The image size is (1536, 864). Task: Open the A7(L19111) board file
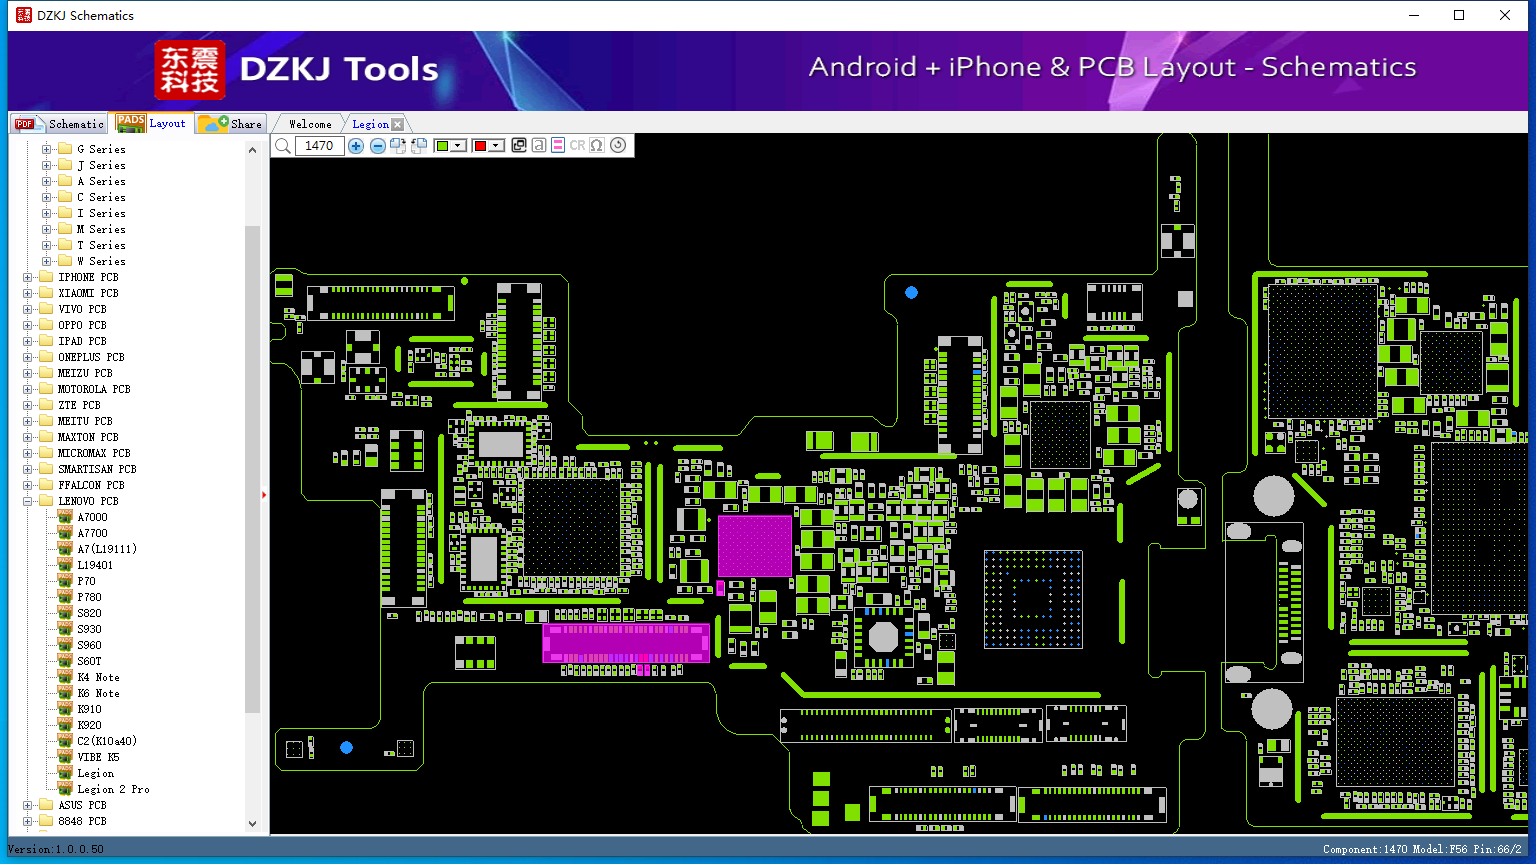click(107, 549)
